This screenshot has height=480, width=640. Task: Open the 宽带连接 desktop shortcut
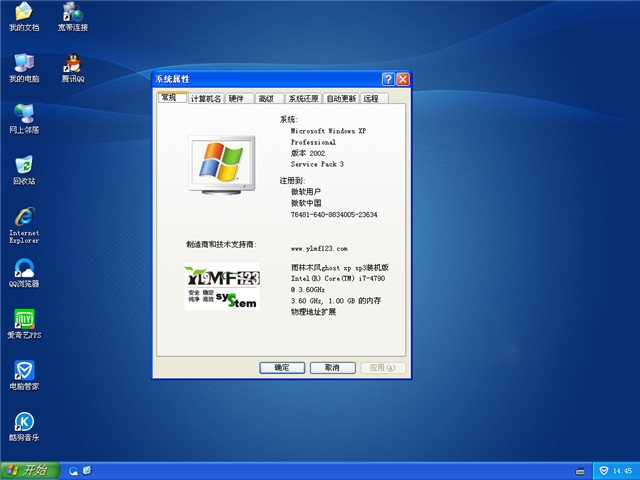[73, 17]
